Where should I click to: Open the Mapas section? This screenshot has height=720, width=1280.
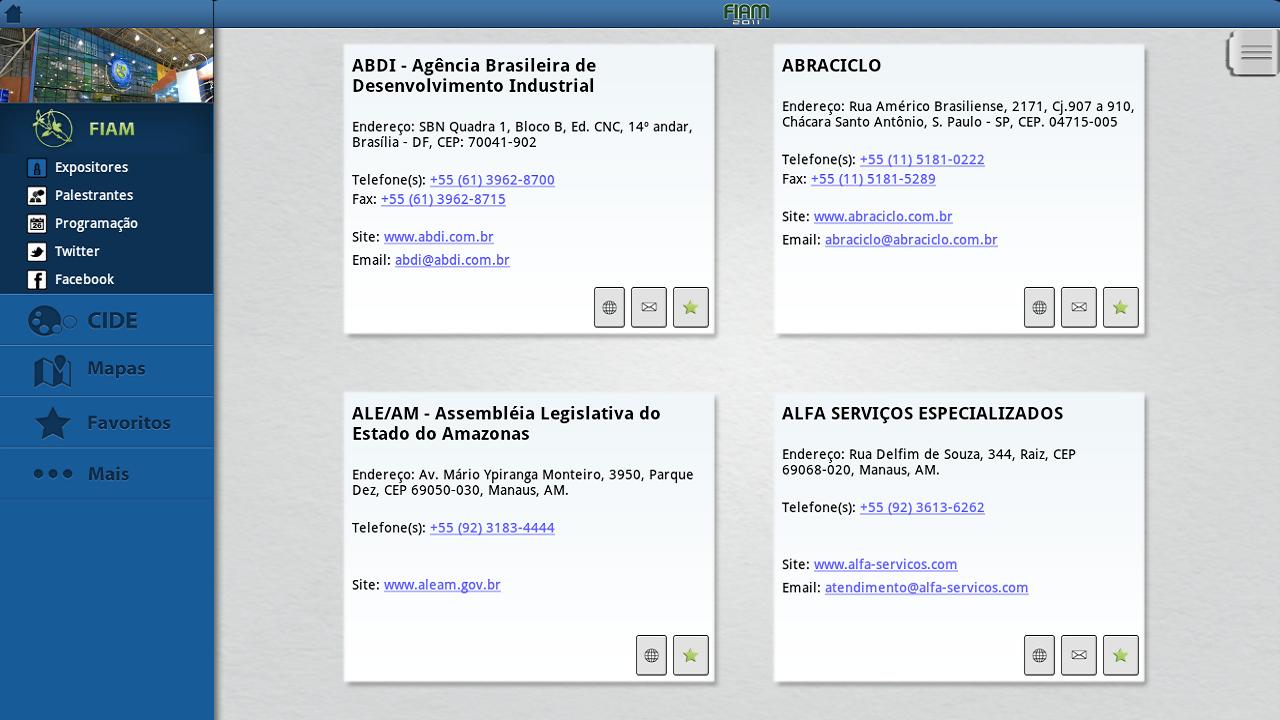[107, 370]
